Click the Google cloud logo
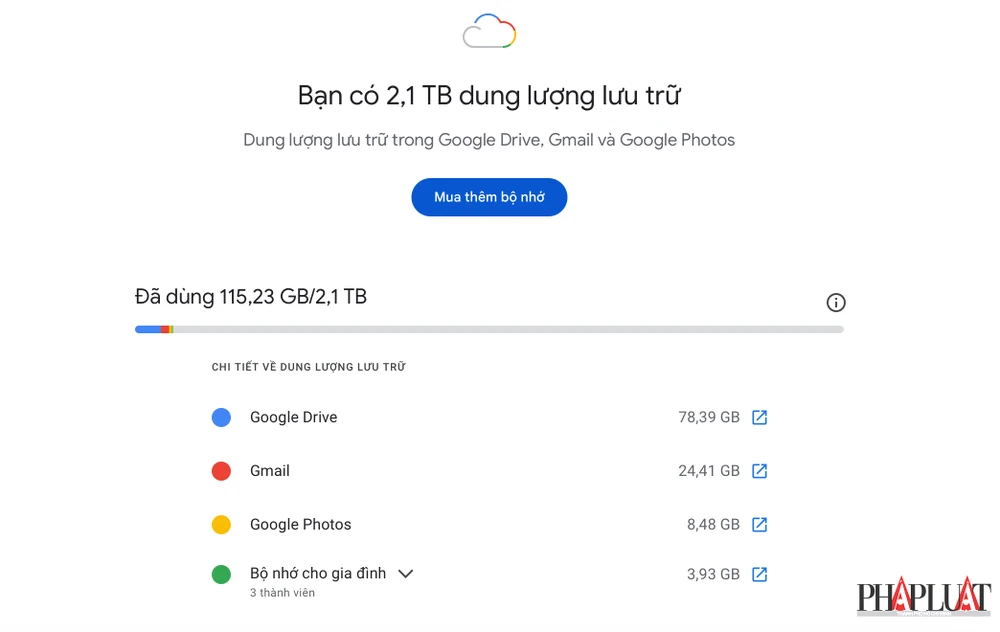 (489, 31)
